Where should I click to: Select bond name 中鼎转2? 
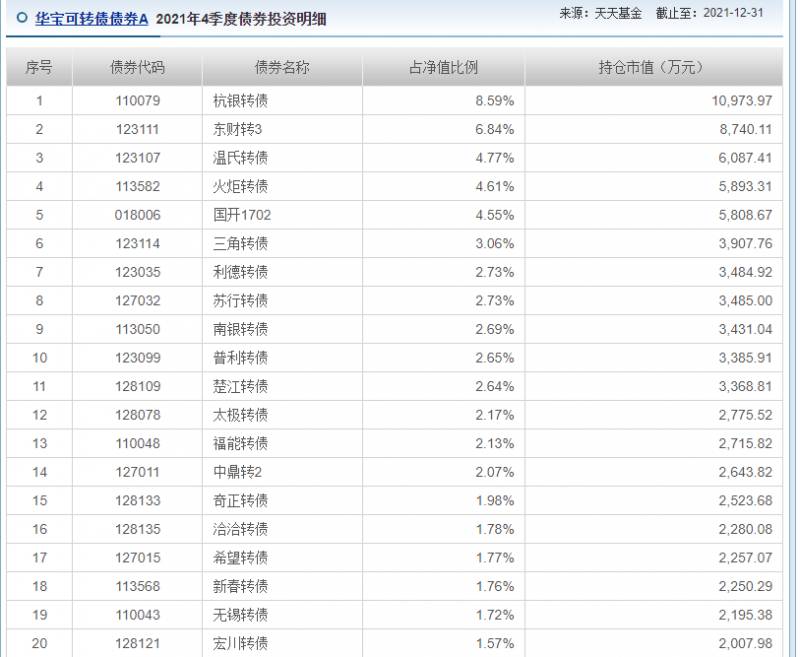point(237,472)
